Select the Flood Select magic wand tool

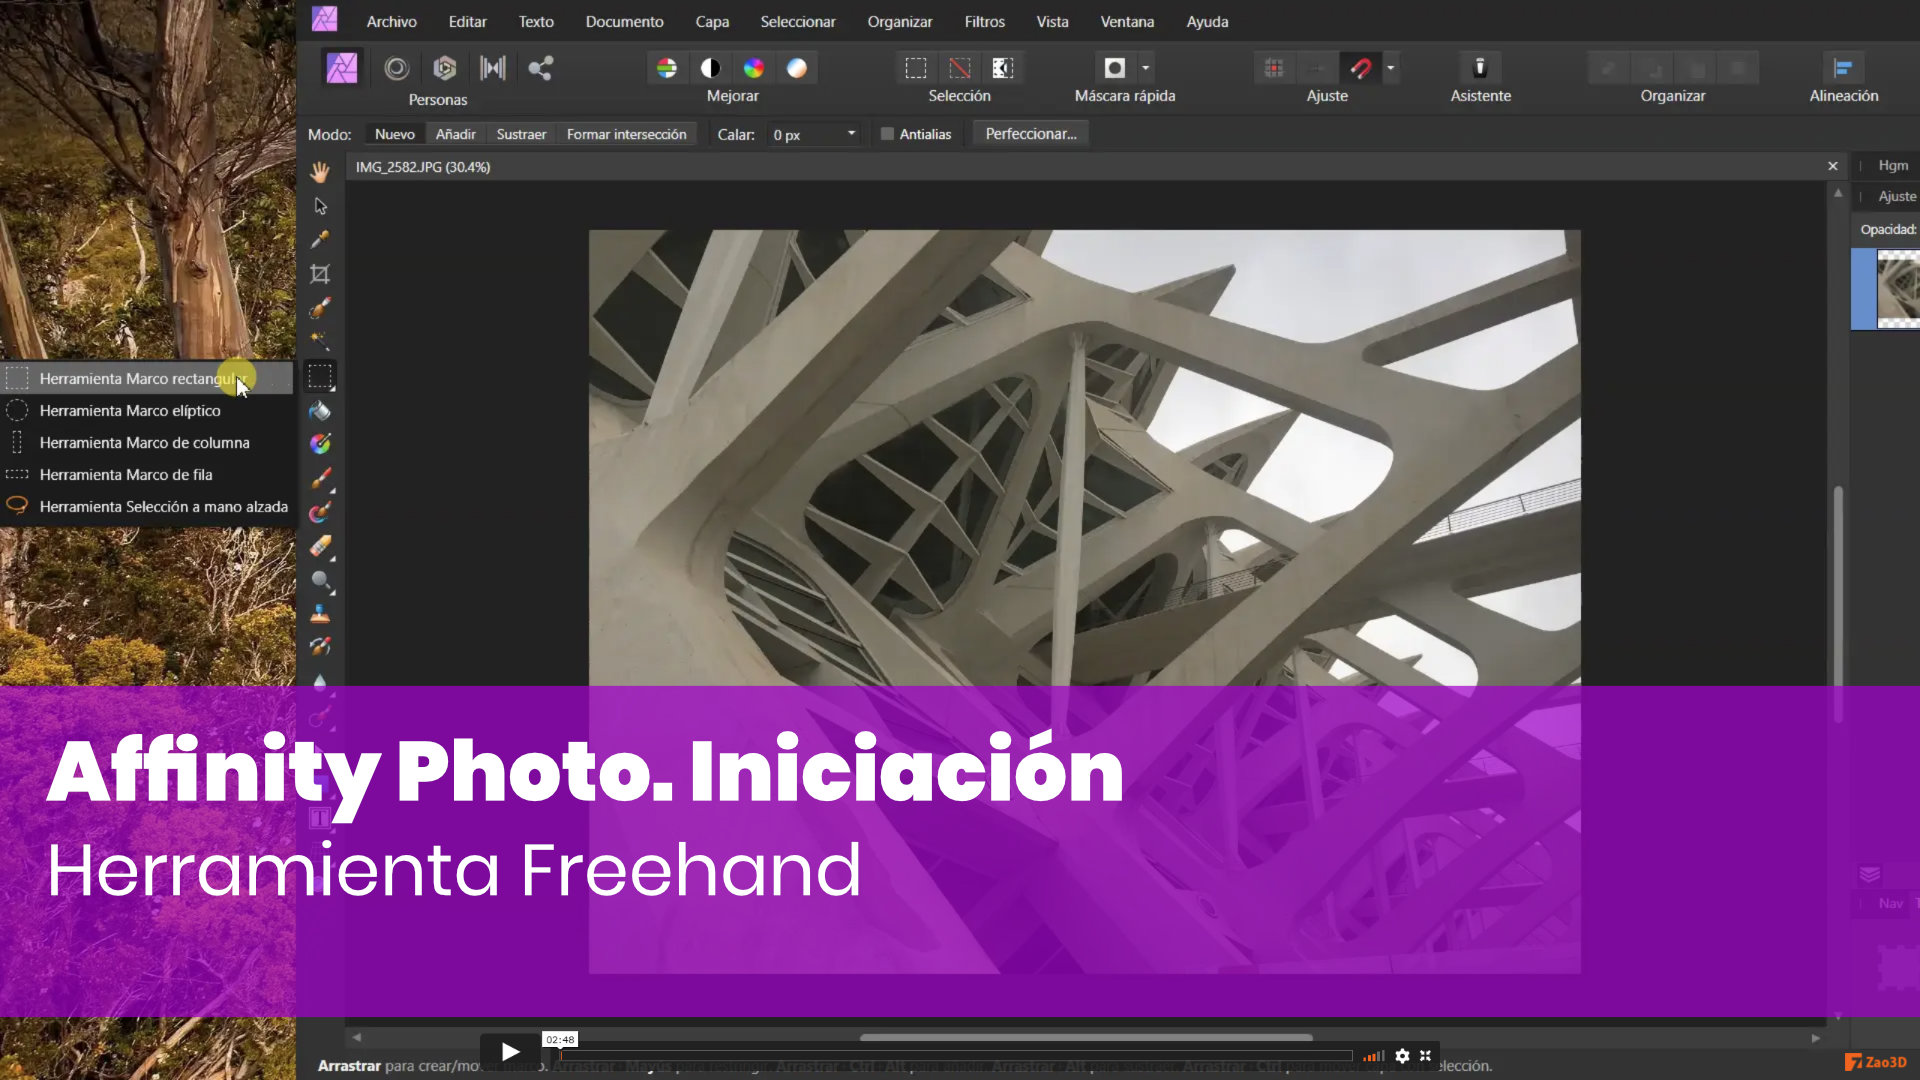pyautogui.click(x=320, y=342)
